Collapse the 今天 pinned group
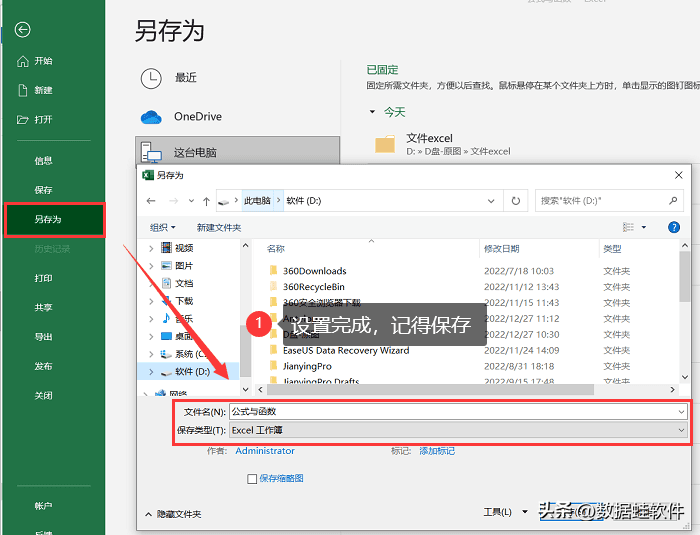Image resolution: width=700 pixels, height=535 pixels. point(373,112)
